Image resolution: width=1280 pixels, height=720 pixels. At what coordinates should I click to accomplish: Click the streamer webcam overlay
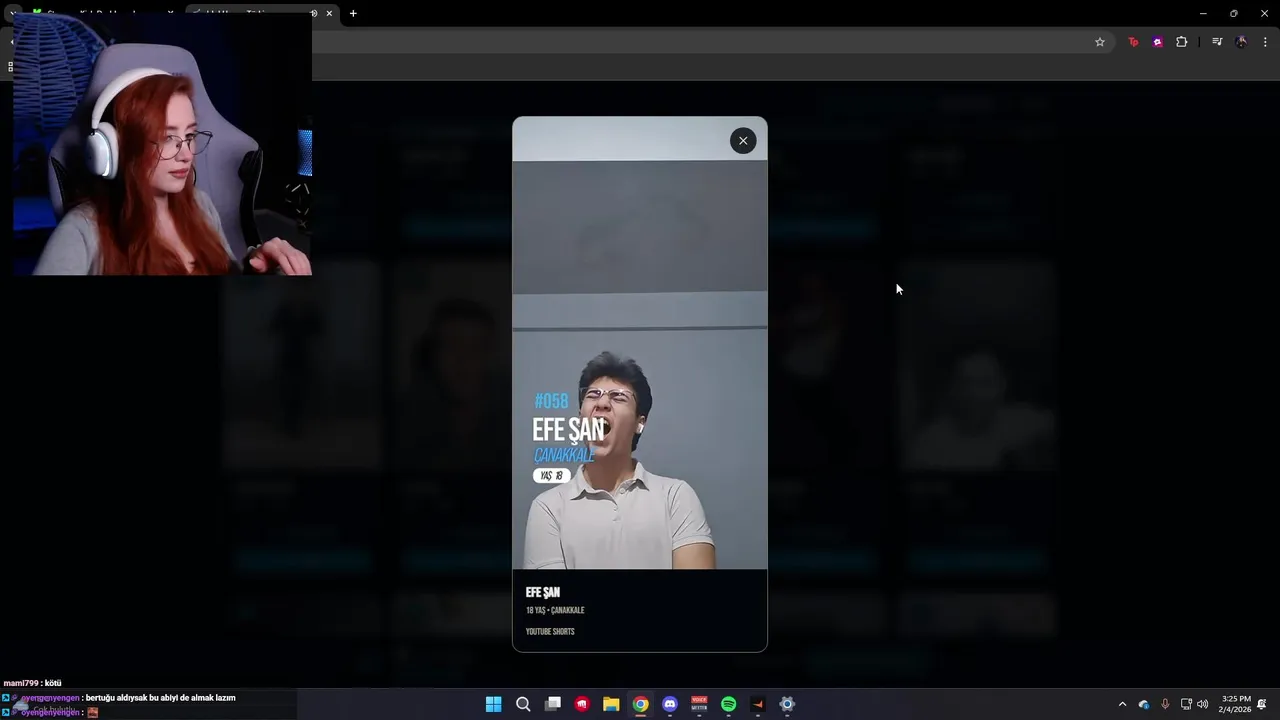coord(163,143)
